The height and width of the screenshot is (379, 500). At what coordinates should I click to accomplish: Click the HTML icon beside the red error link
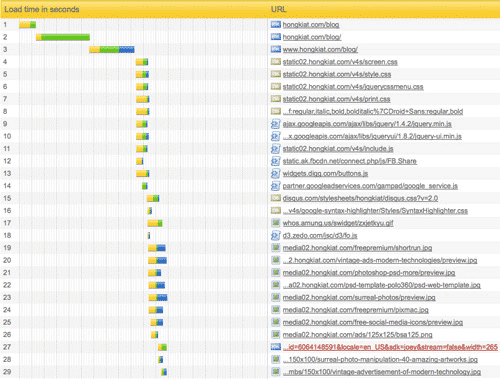[276, 347]
